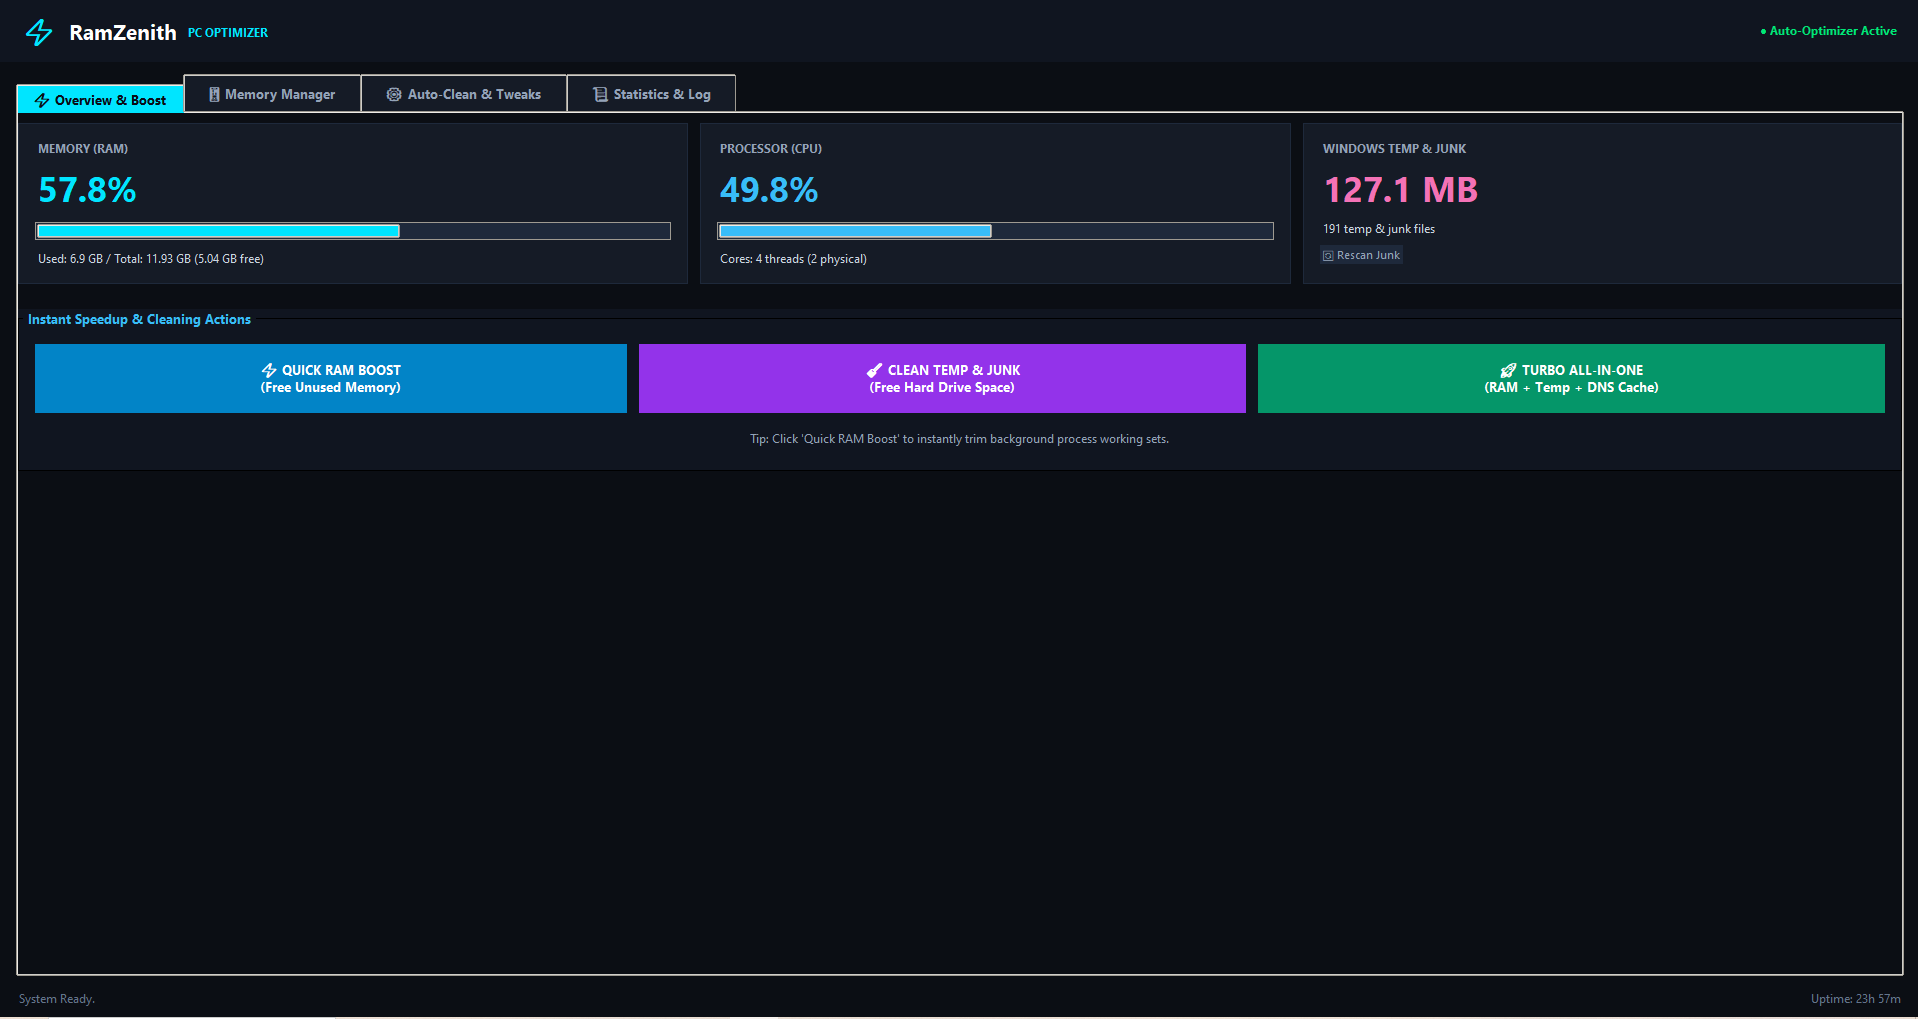The width and height of the screenshot is (1918, 1019).
Task: Click the RamZenith lightning bolt logo
Action: click(39, 32)
